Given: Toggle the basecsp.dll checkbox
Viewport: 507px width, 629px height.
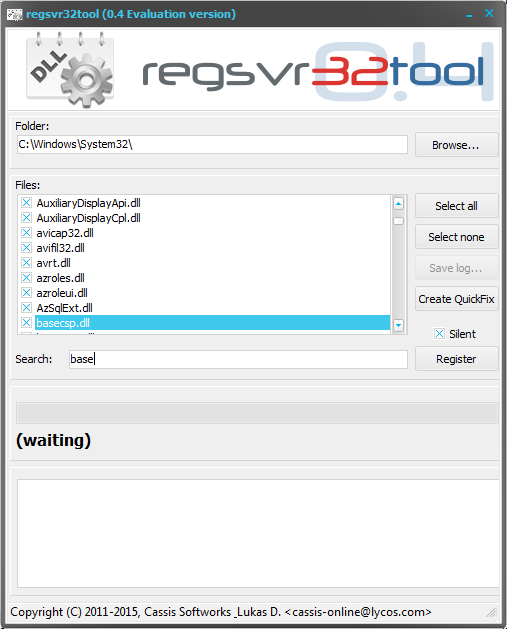Looking at the screenshot, I should [26, 323].
